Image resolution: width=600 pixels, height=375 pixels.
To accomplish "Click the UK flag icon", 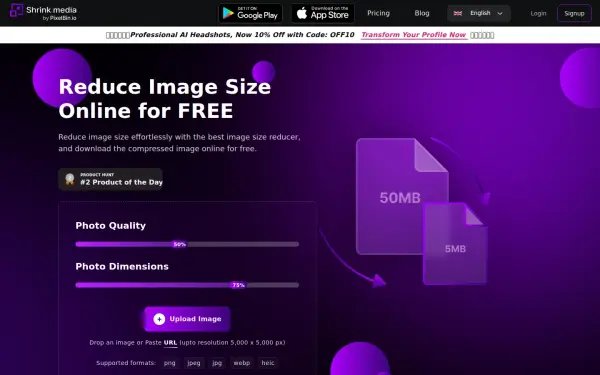I will 458,13.
